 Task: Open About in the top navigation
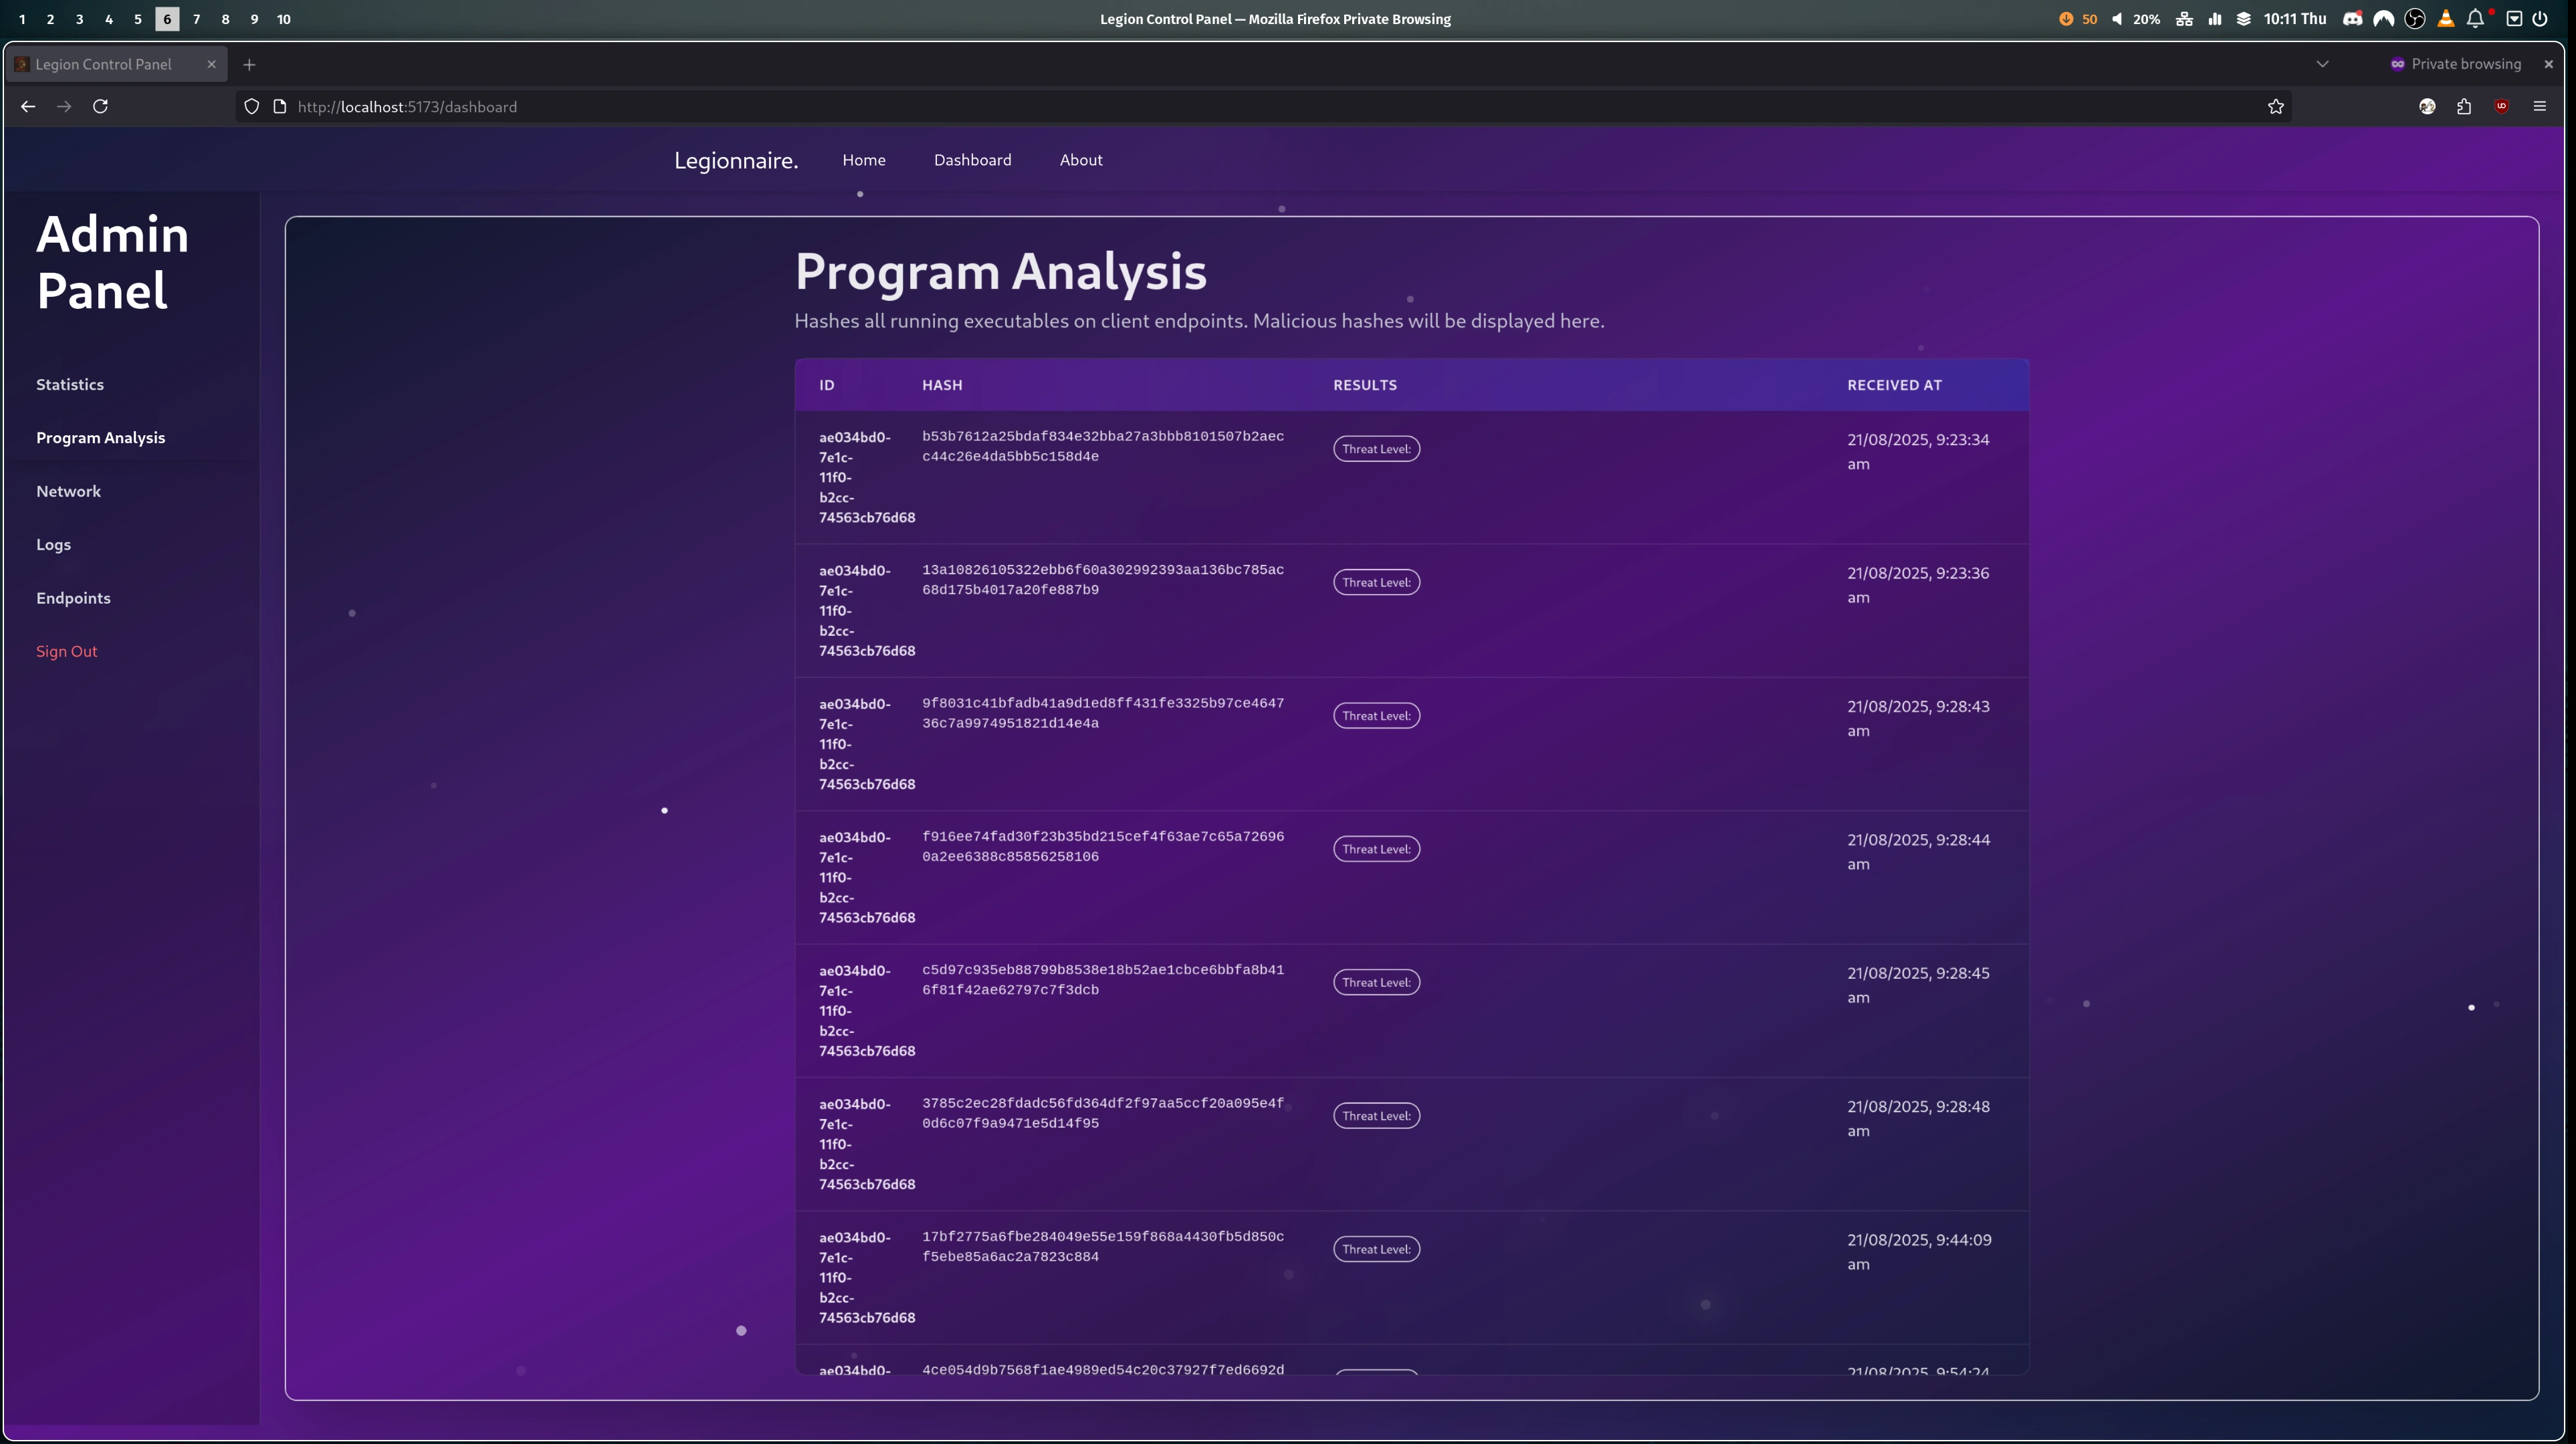click(1081, 160)
